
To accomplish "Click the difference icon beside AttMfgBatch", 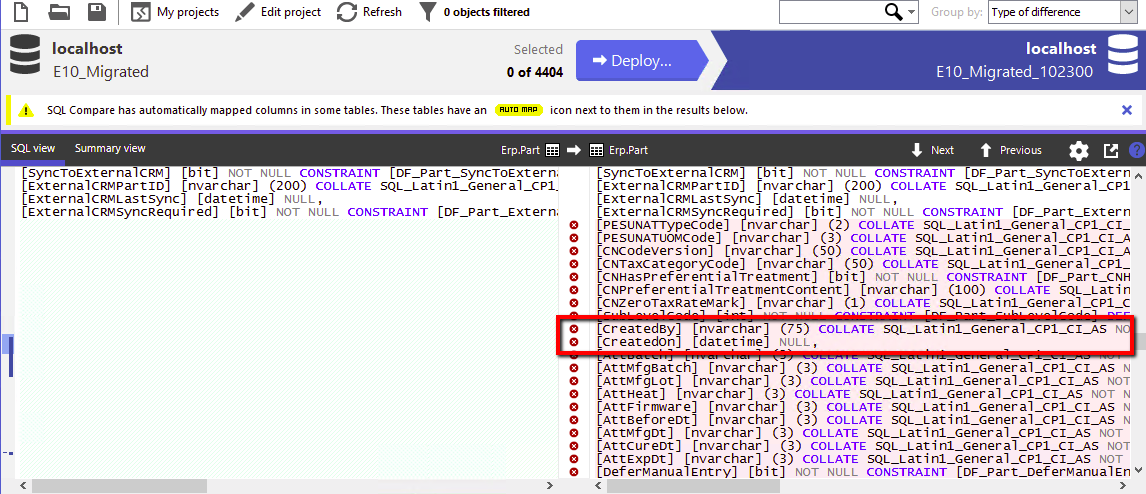I will click(x=574, y=367).
